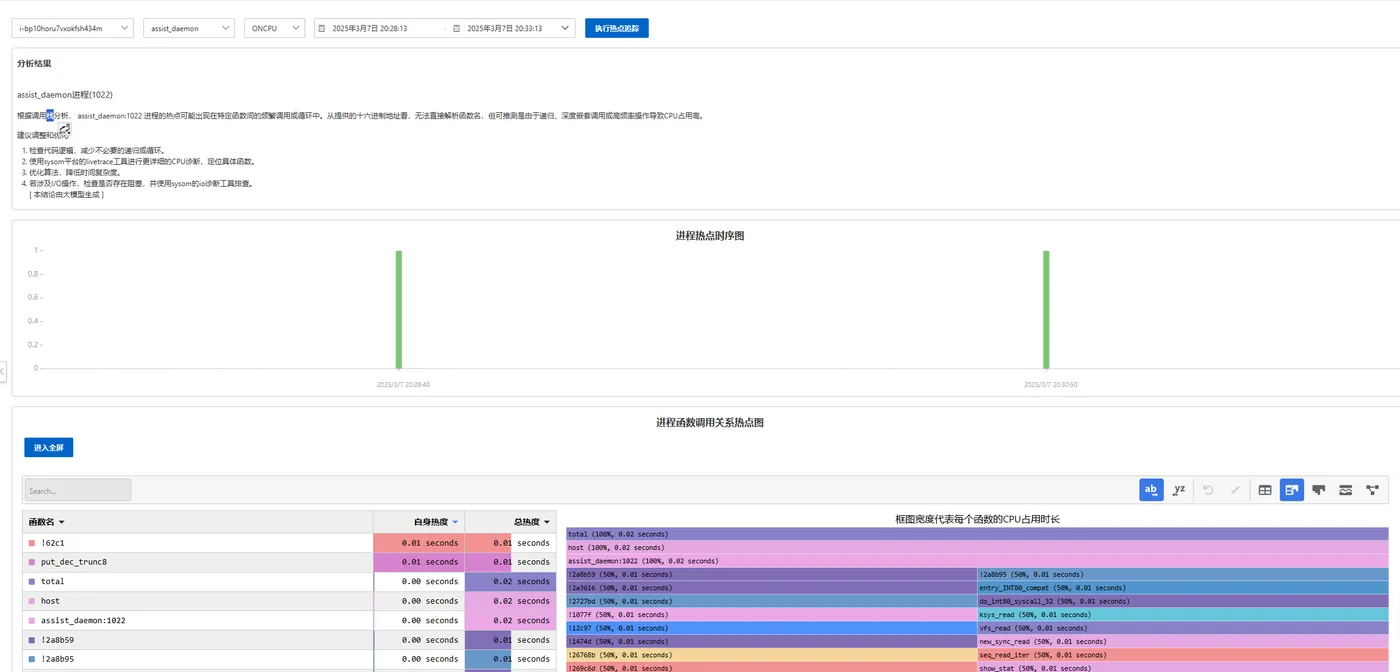Switch to sandwich view icon
This screenshot has height=672, width=1400.
click(1346, 490)
